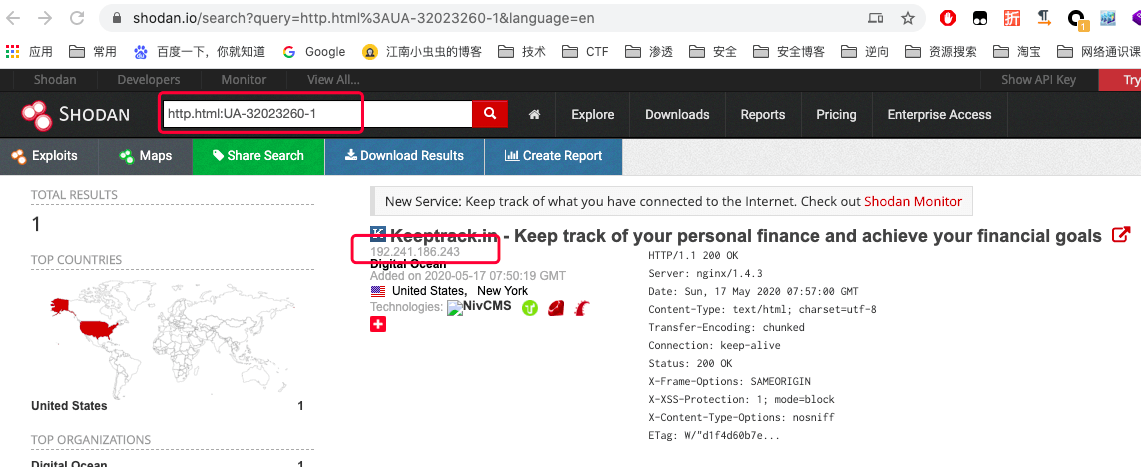Click Shodan in top bar
The width and height of the screenshot is (1141, 467).
(55, 79)
